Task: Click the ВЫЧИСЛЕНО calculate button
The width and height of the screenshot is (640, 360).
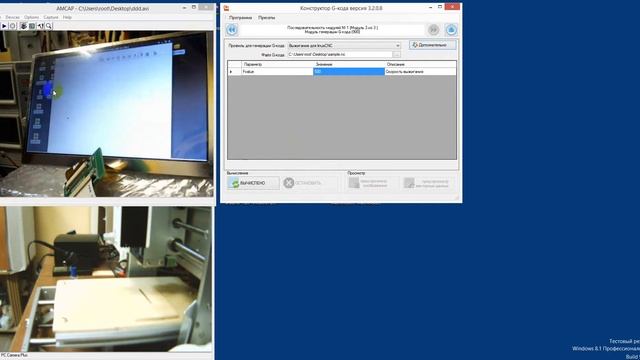Action: pyautogui.click(x=253, y=183)
